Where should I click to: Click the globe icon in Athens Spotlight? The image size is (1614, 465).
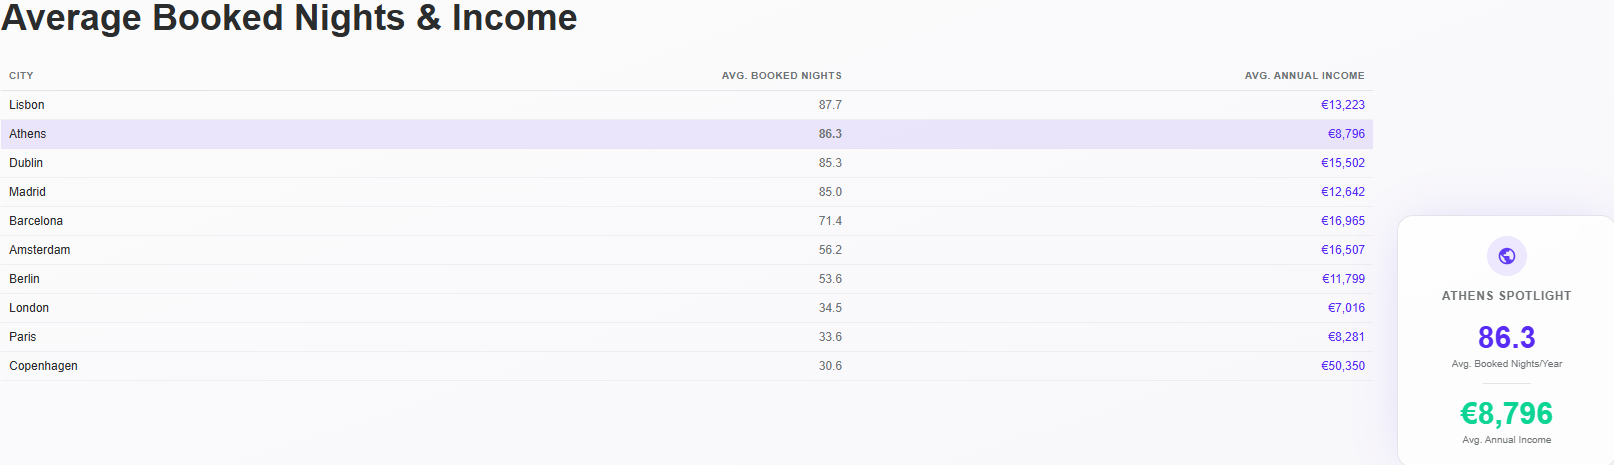click(1506, 256)
